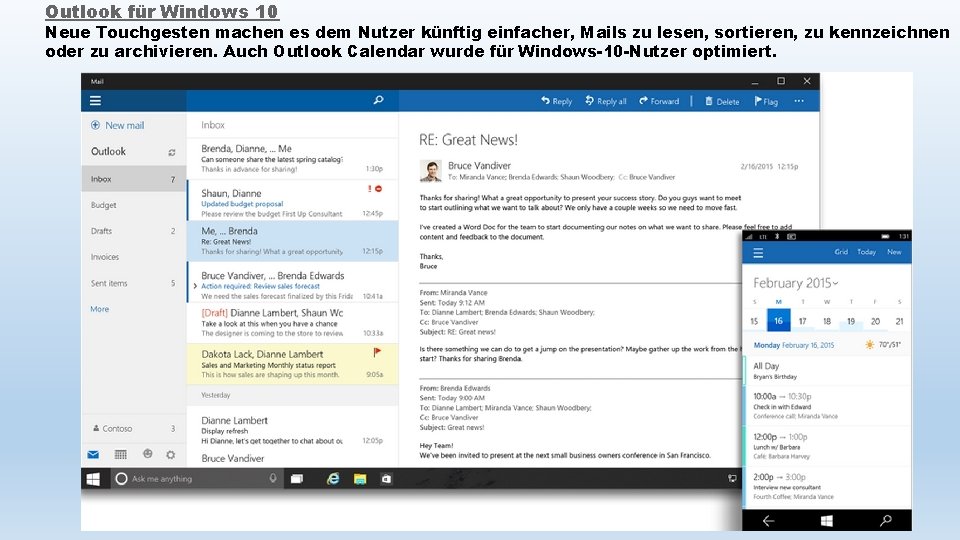Jump to Today in phone calendar
960x540 pixels.
click(866, 252)
